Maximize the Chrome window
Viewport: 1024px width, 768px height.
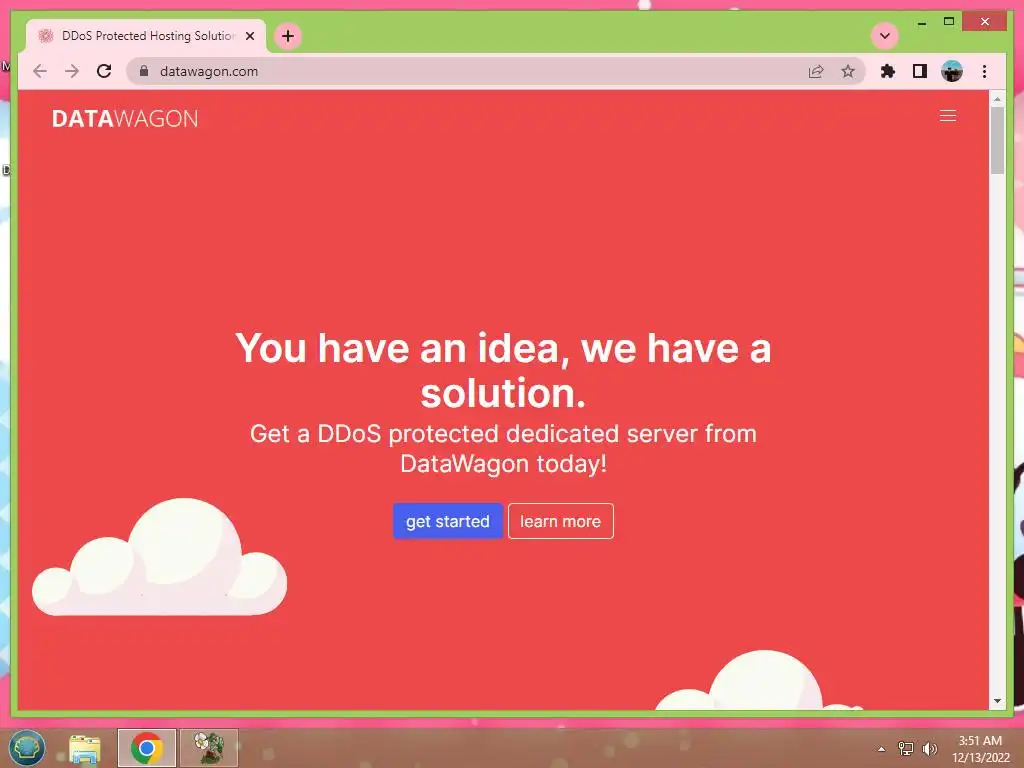point(949,22)
